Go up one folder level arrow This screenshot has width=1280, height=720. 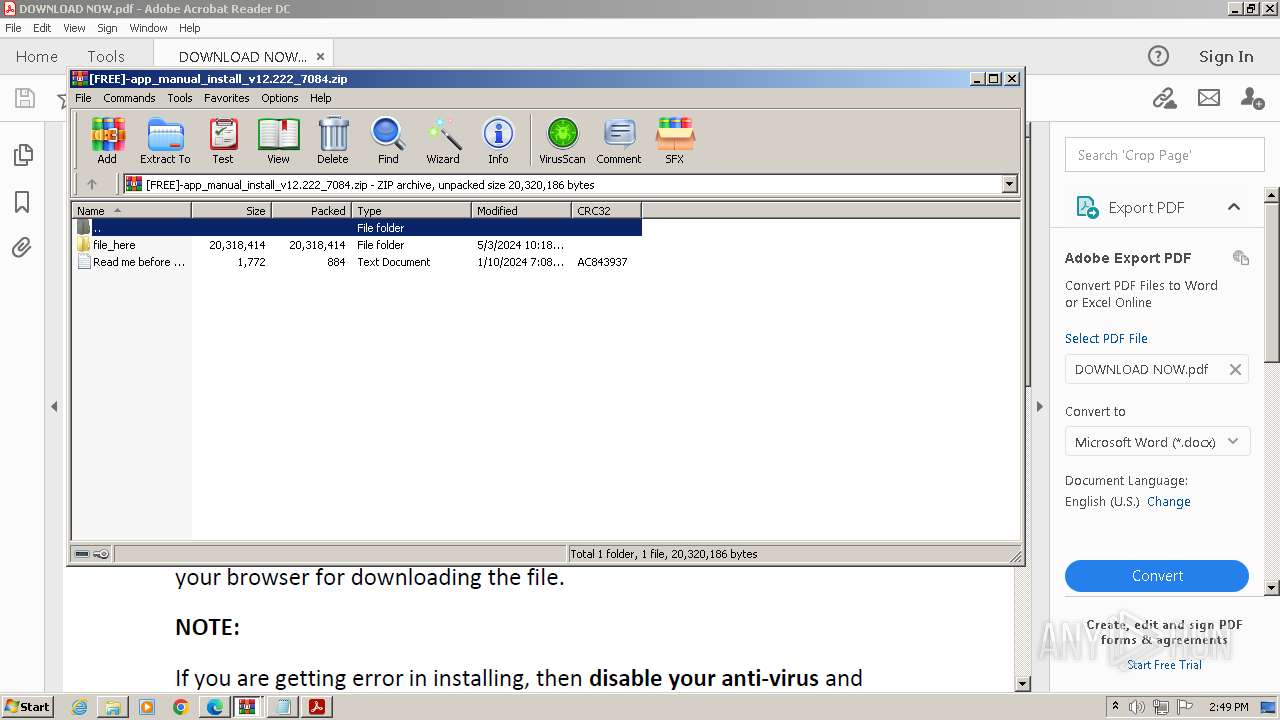(92, 184)
